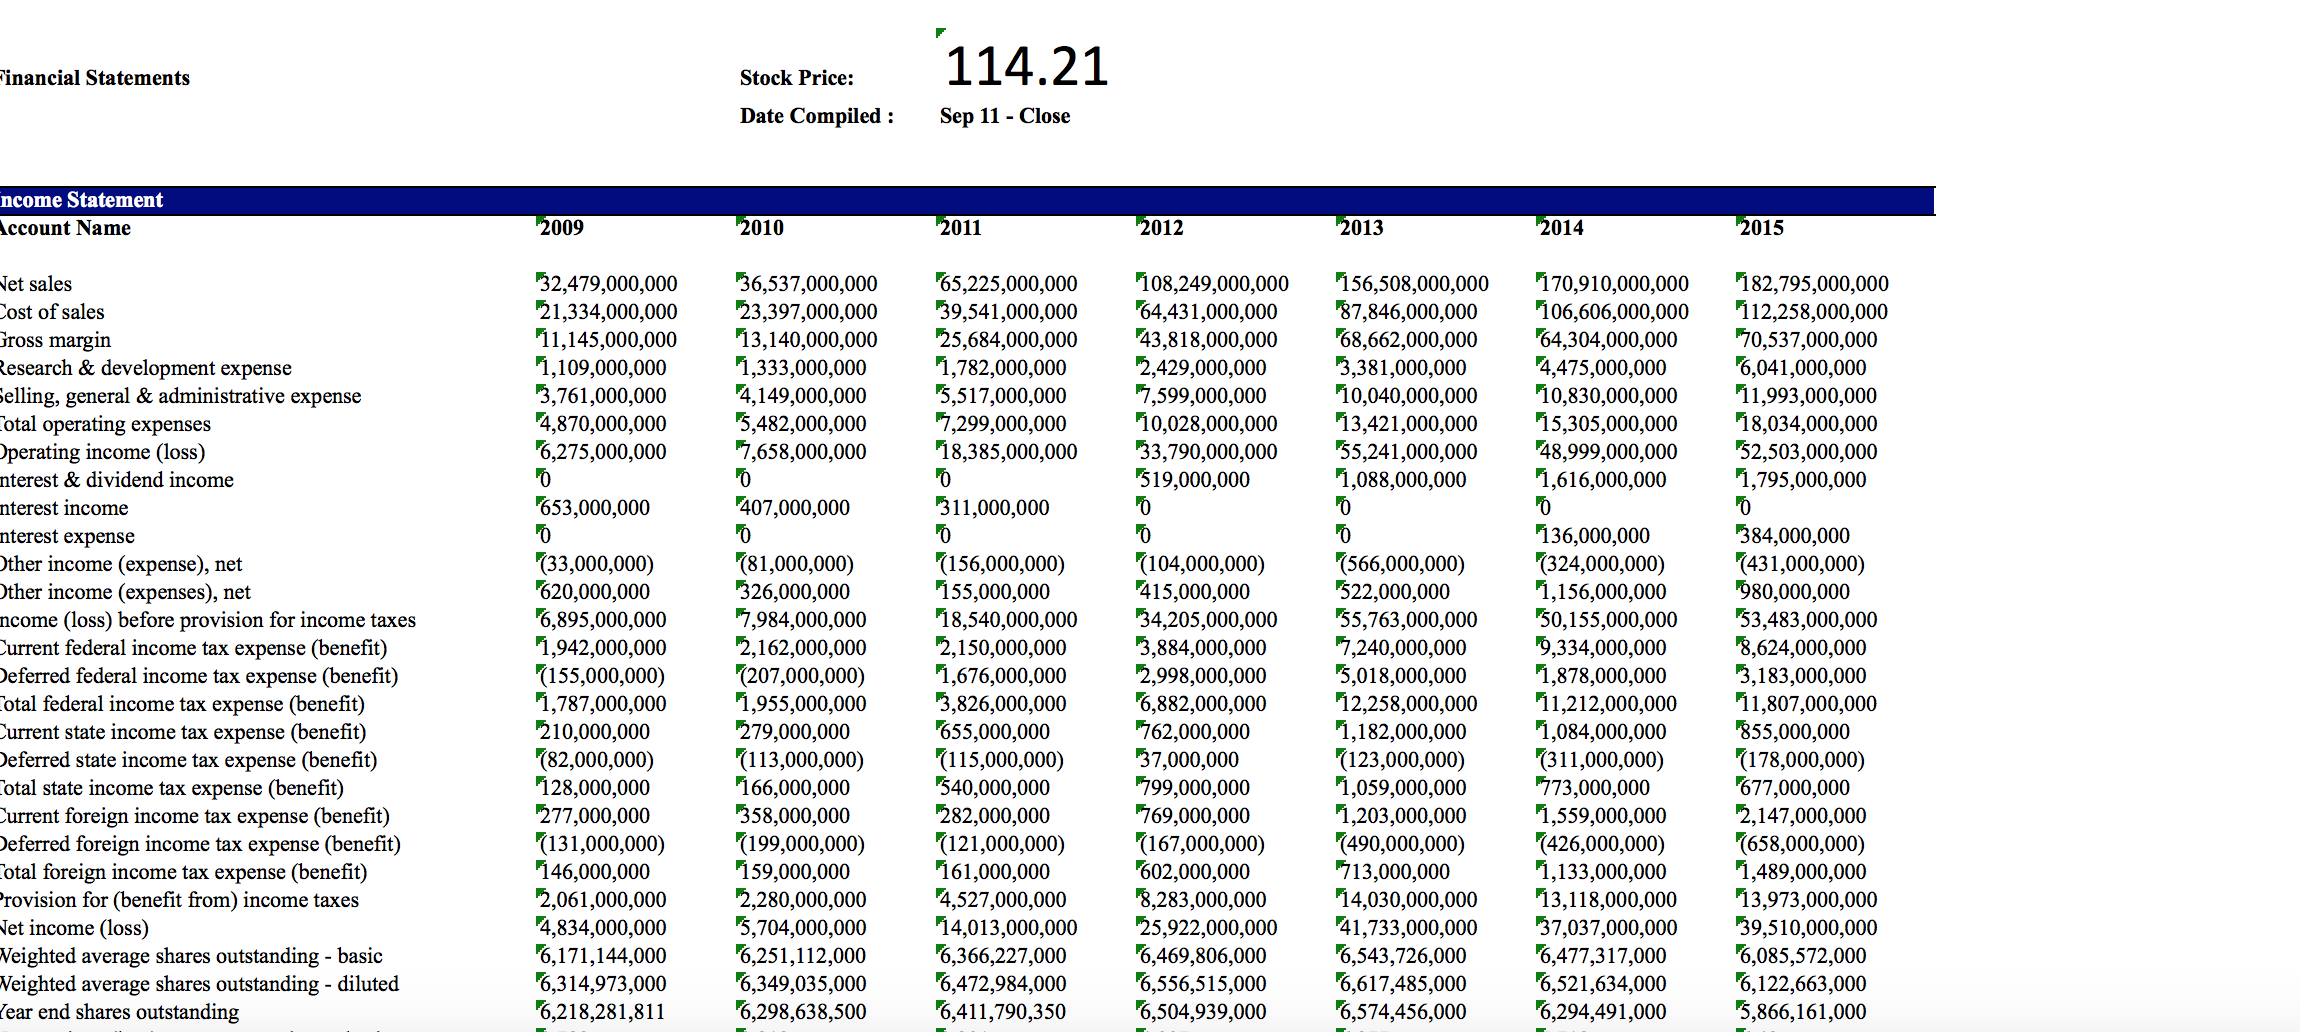This screenshot has width=2300, height=1032.
Task: Click the Net sales row label
Action: point(36,284)
